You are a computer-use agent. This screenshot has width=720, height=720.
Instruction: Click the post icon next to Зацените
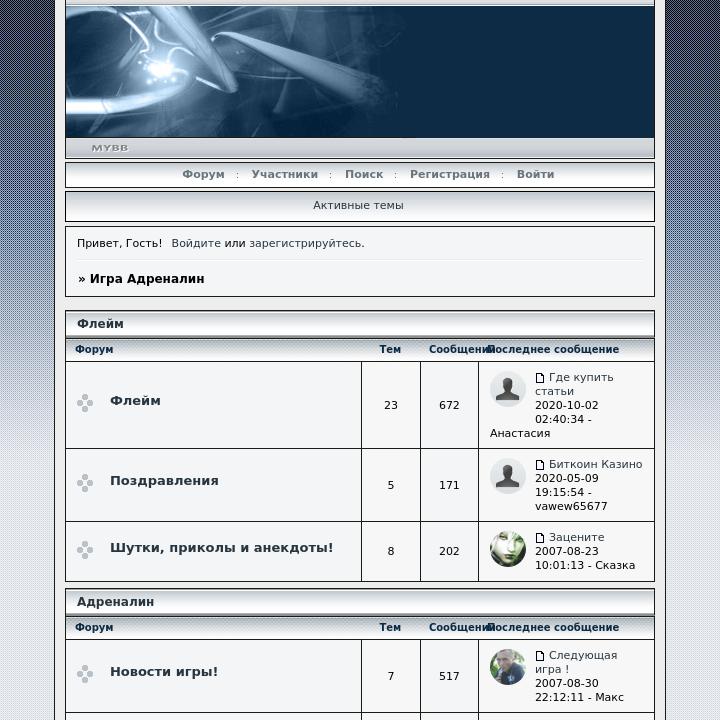coord(540,538)
